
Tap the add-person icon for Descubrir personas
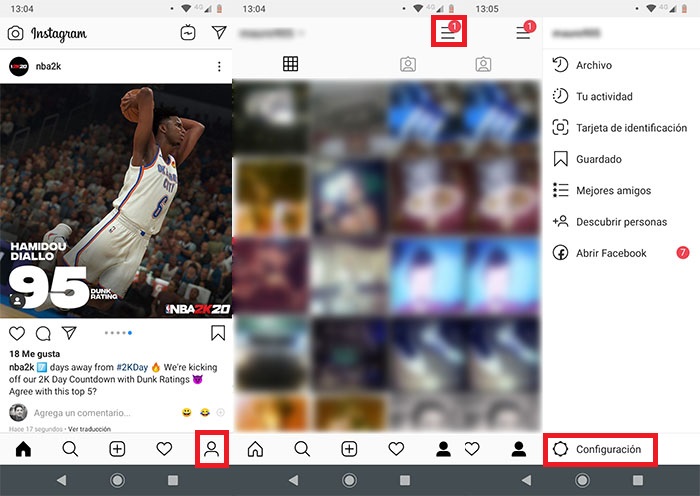pyautogui.click(x=560, y=221)
